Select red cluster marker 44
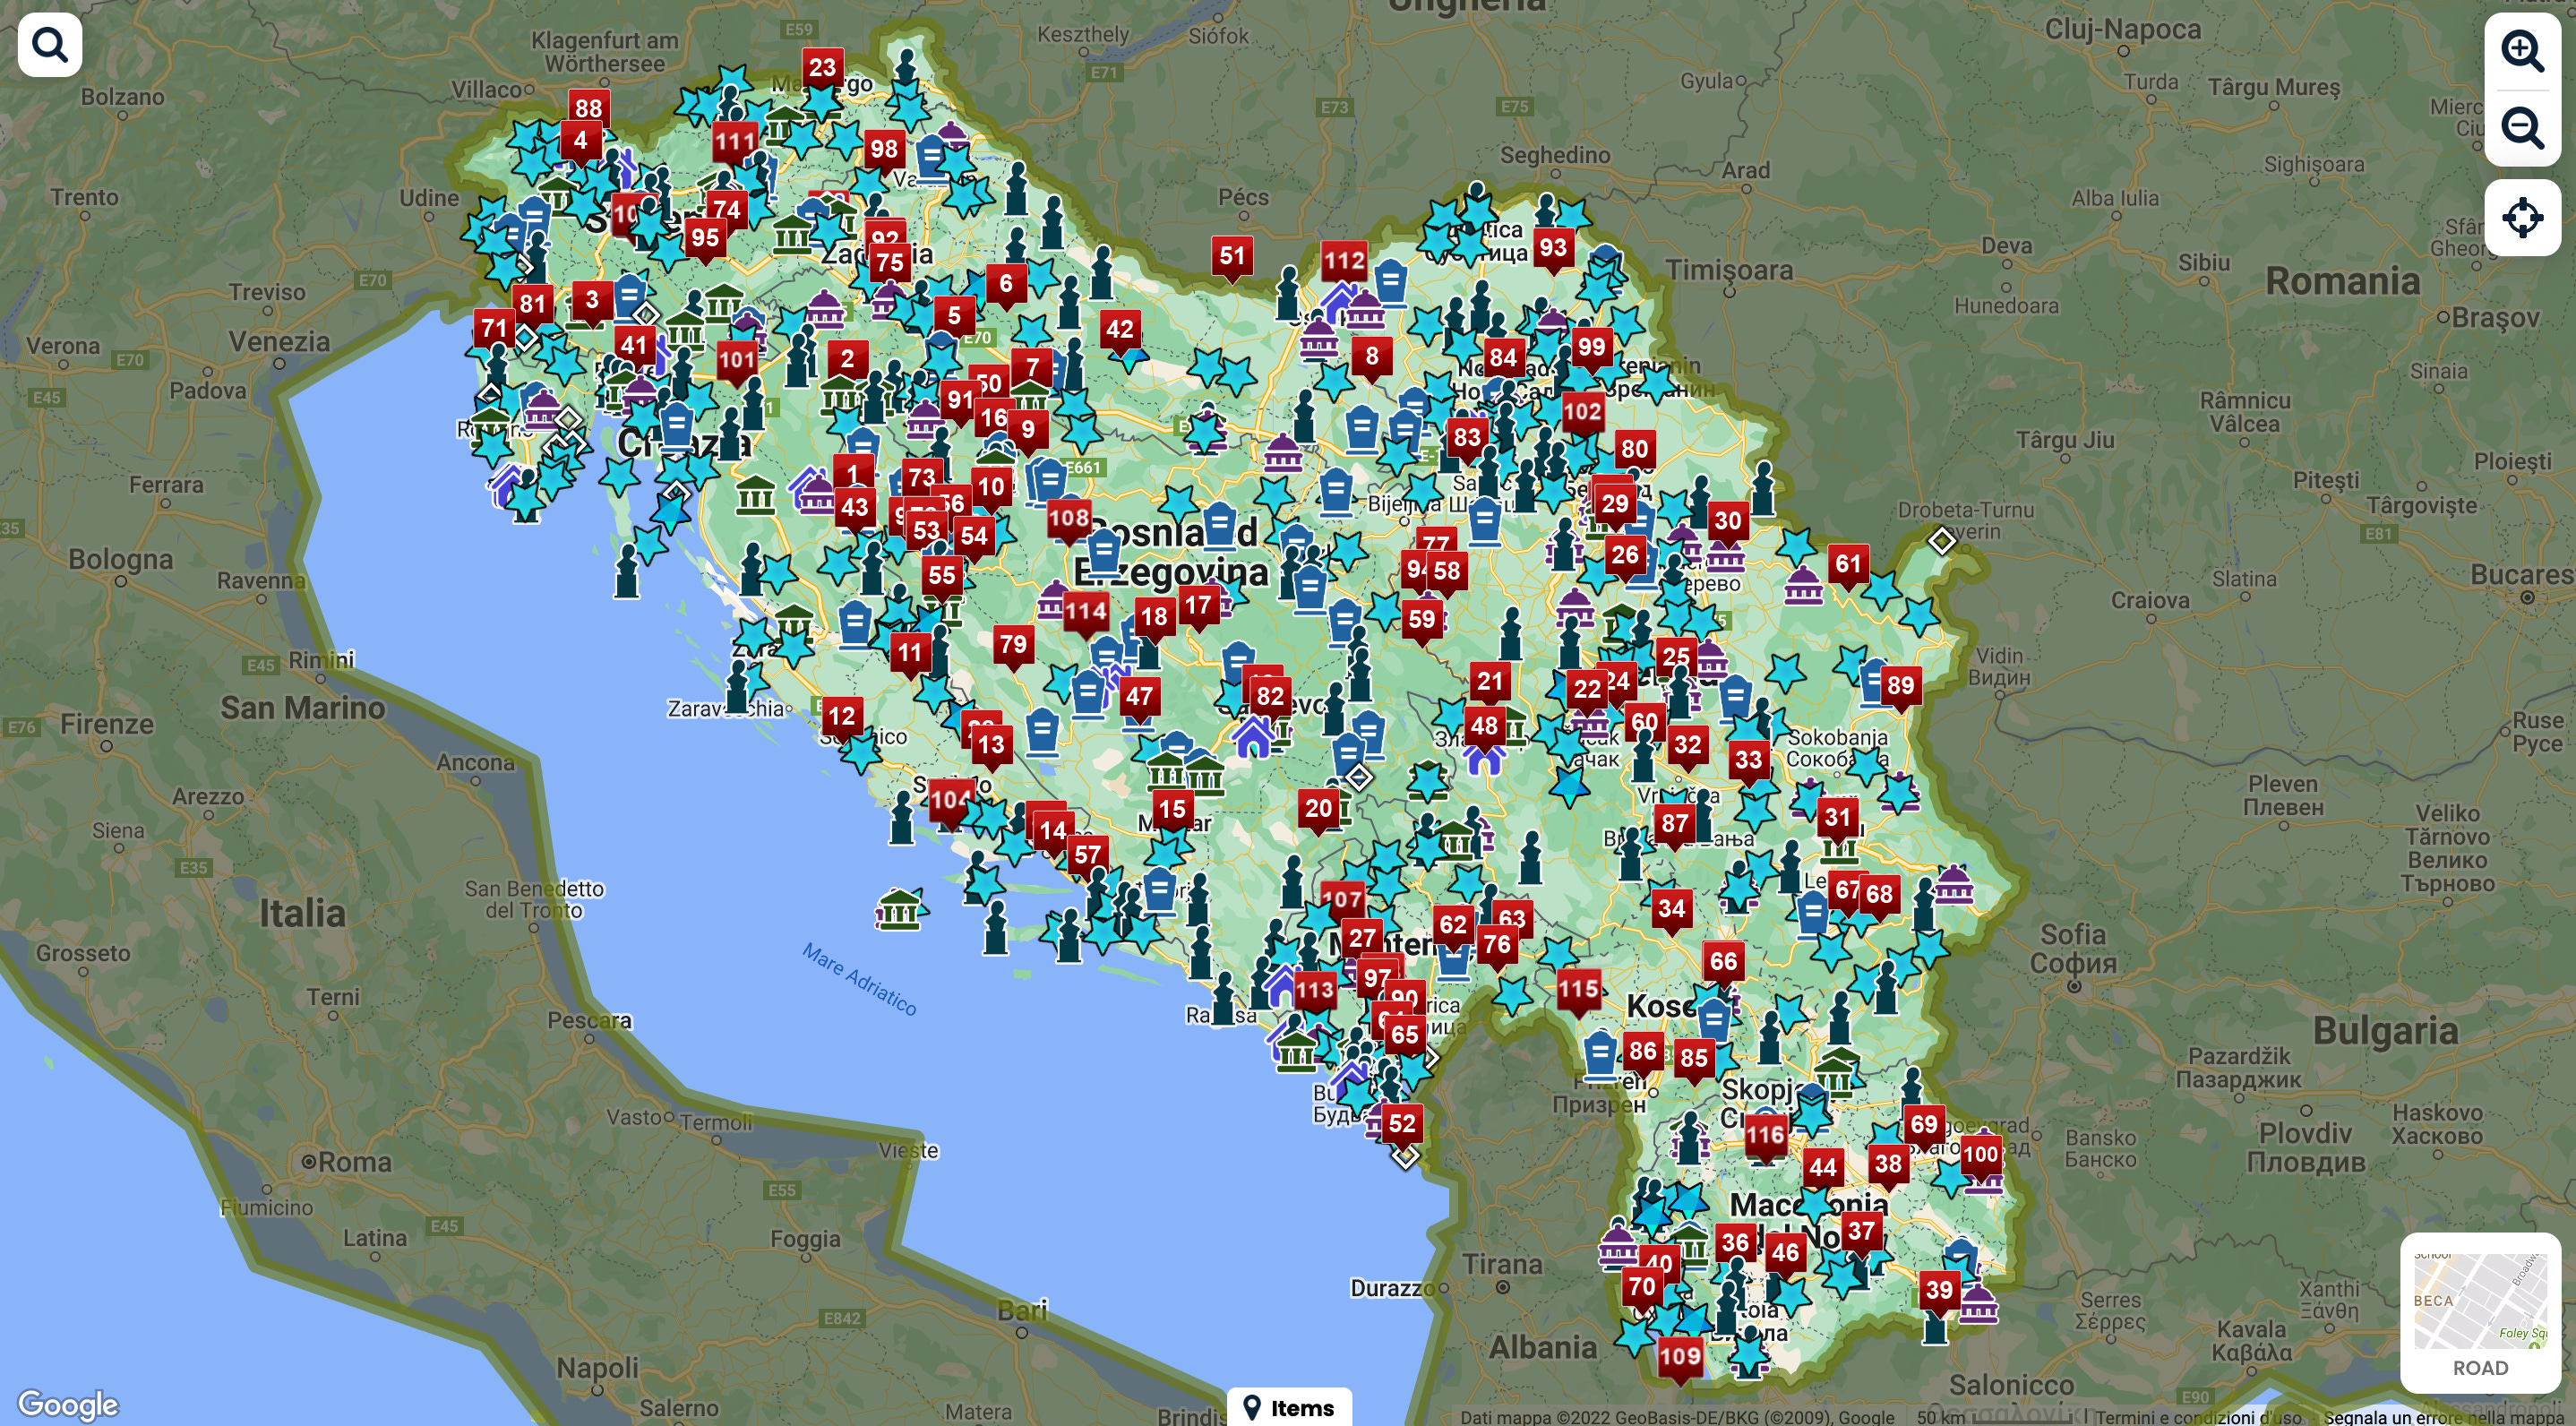The image size is (2576, 1426). (x=1822, y=1169)
